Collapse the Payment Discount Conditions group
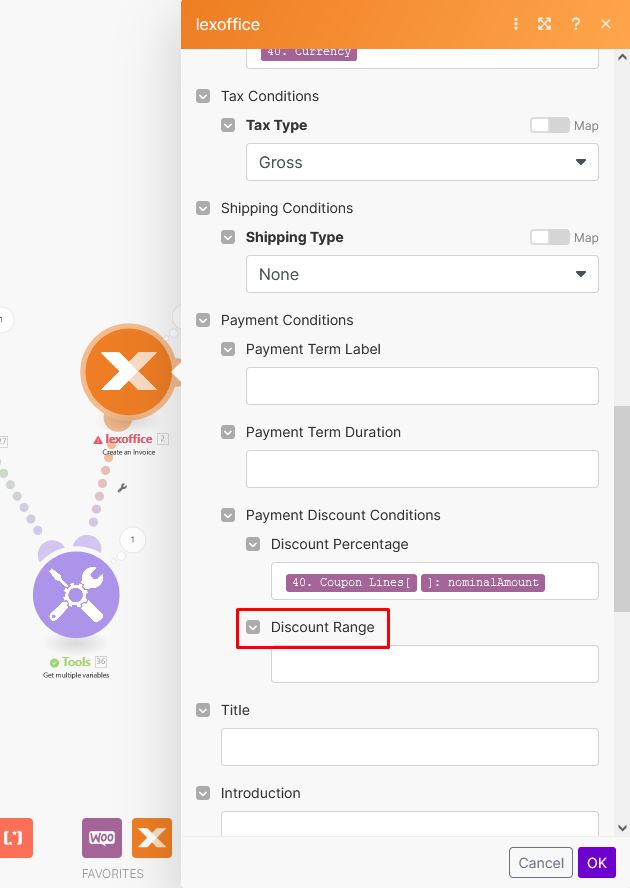Viewport: 630px width, 888px height. coord(228,515)
